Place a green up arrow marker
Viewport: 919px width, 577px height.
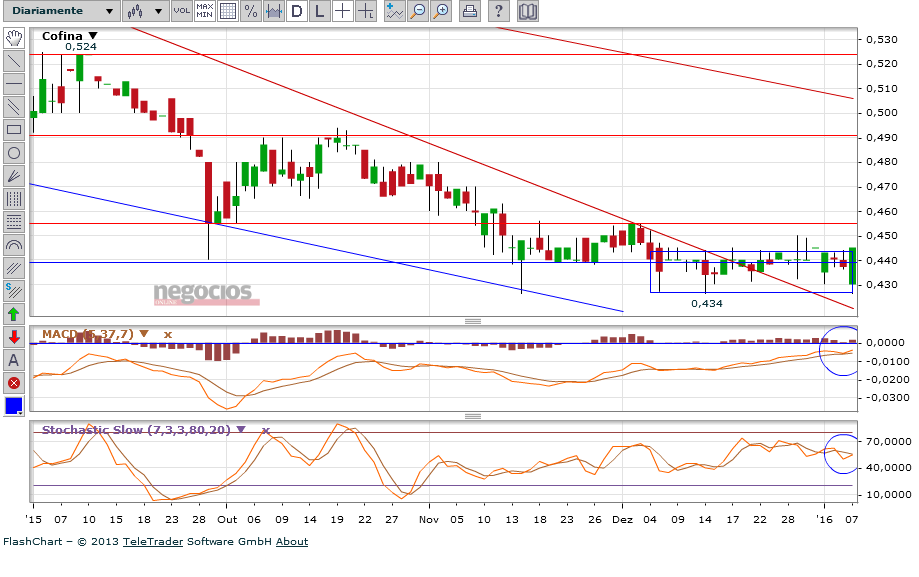(14, 314)
